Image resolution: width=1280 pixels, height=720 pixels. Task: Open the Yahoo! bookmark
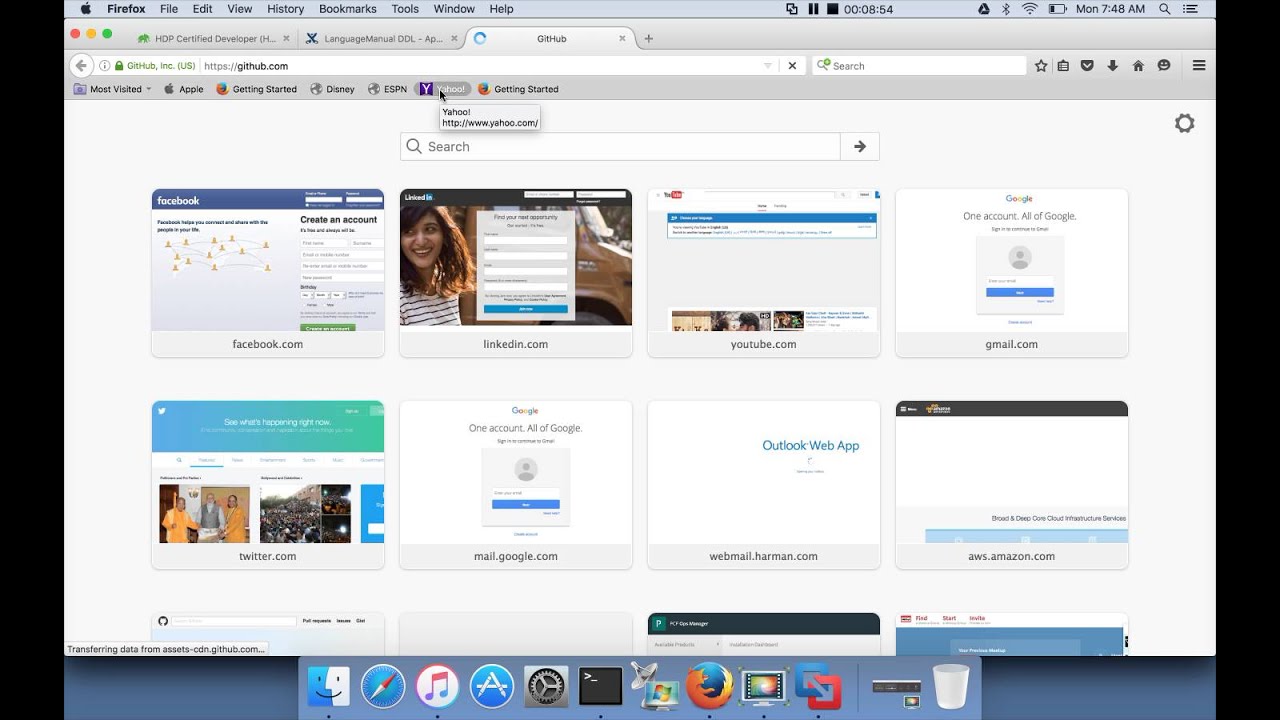443,89
